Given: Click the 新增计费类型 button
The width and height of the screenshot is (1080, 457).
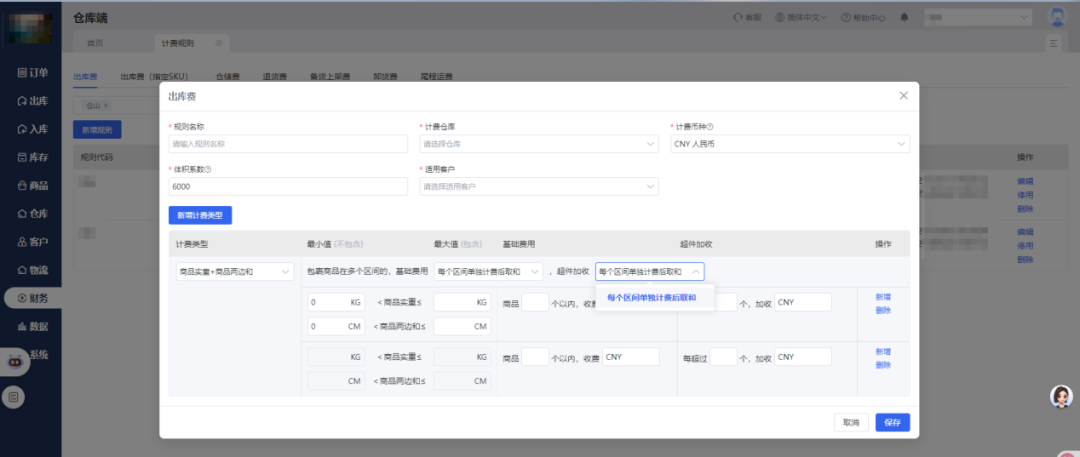Looking at the screenshot, I should (200, 215).
